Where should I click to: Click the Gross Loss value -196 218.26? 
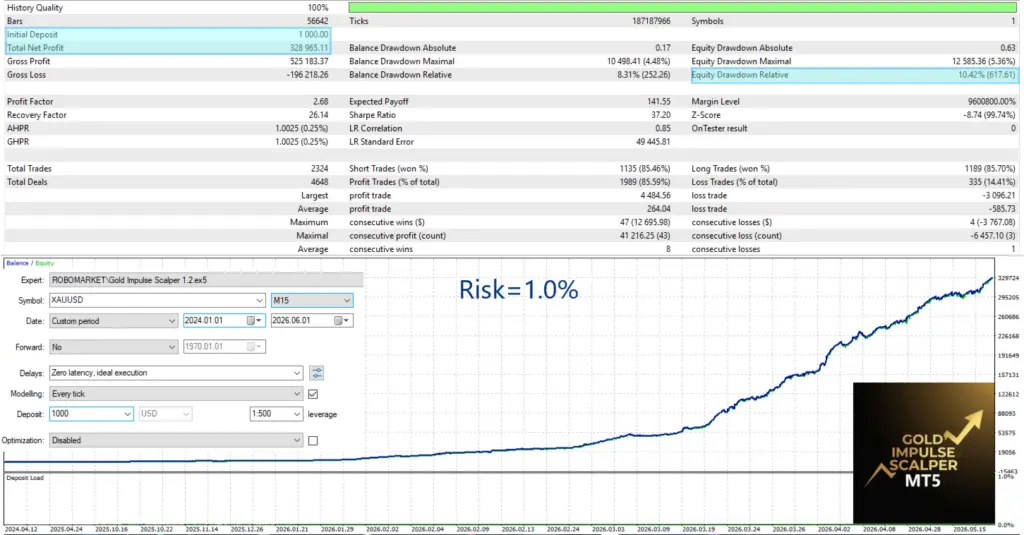tap(307, 75)
